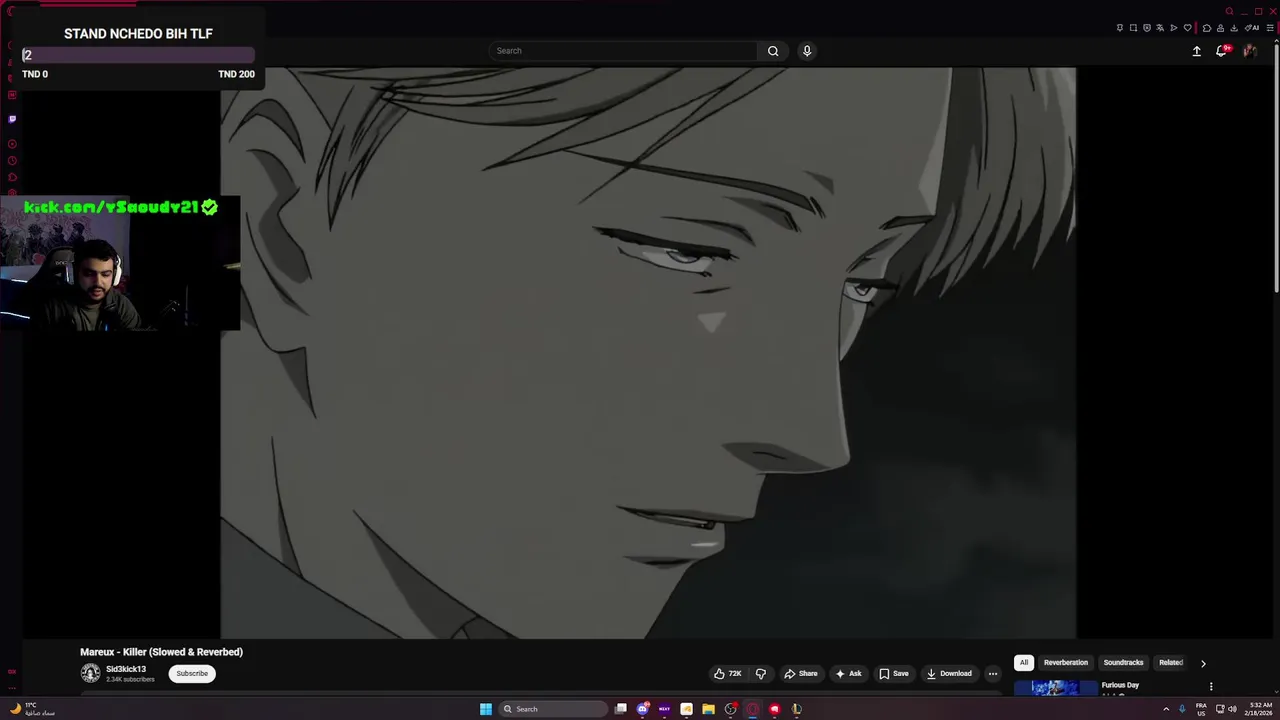Select the Soundtracks filter chip

click(1123, 663)
